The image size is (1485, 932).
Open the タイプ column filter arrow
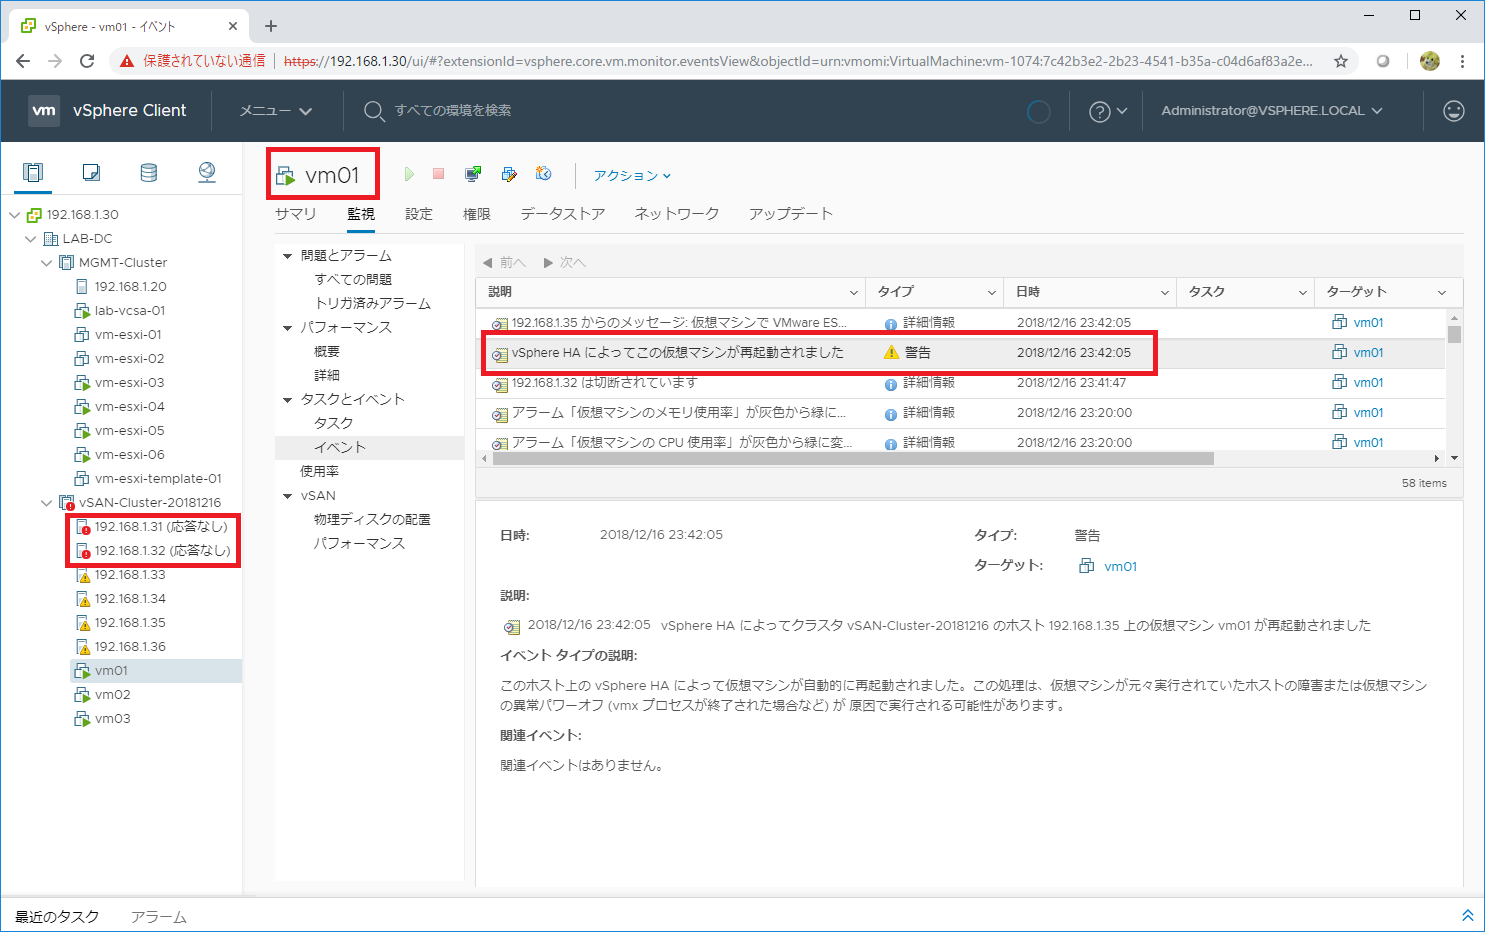(992, 292)
